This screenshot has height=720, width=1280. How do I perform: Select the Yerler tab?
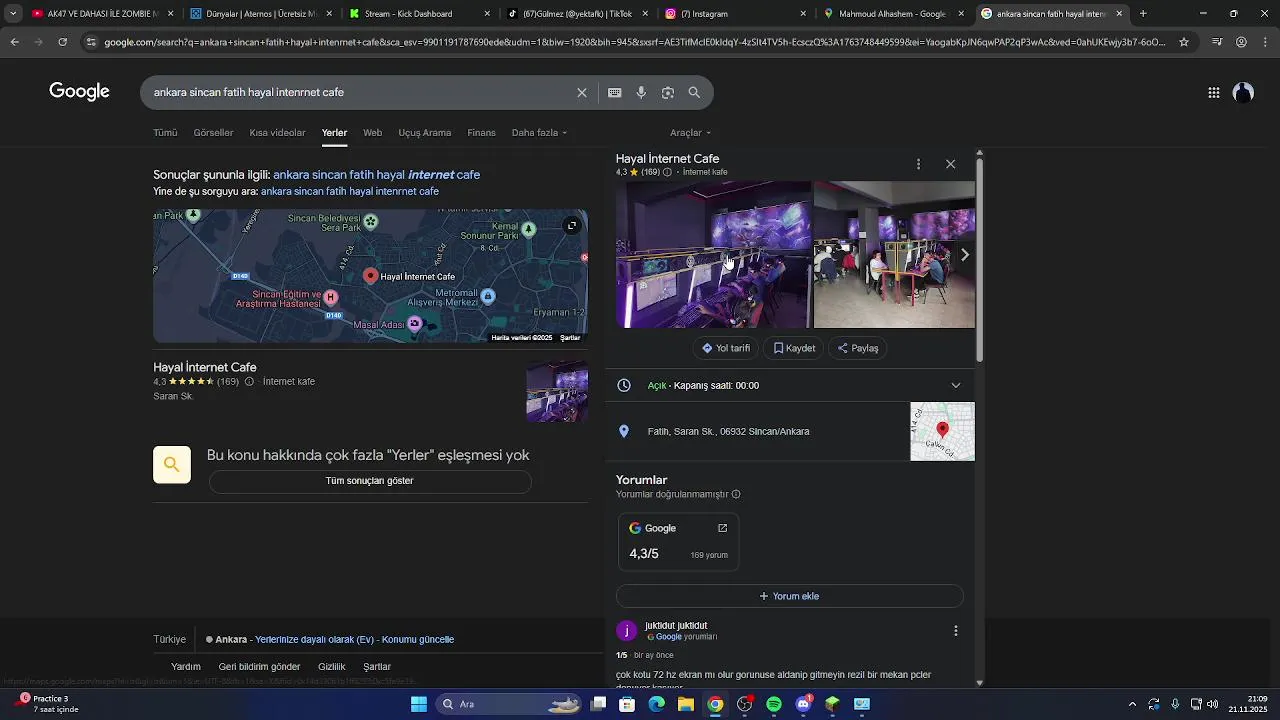(334, 133)
